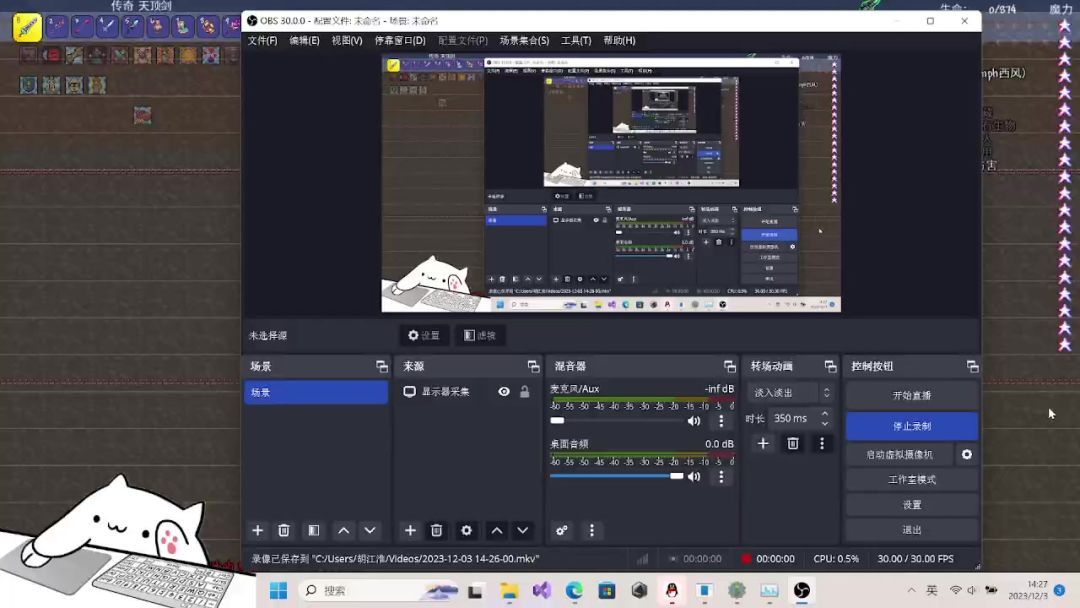The image size is (1080, 608).
Task: Open the 工具(T) menu
Action: click(576, 41)
